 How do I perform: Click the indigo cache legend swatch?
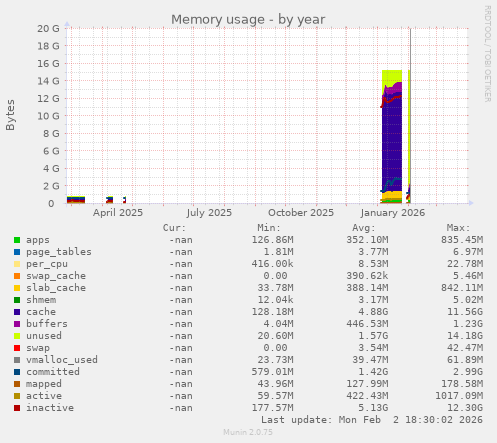tap(17, 312)
